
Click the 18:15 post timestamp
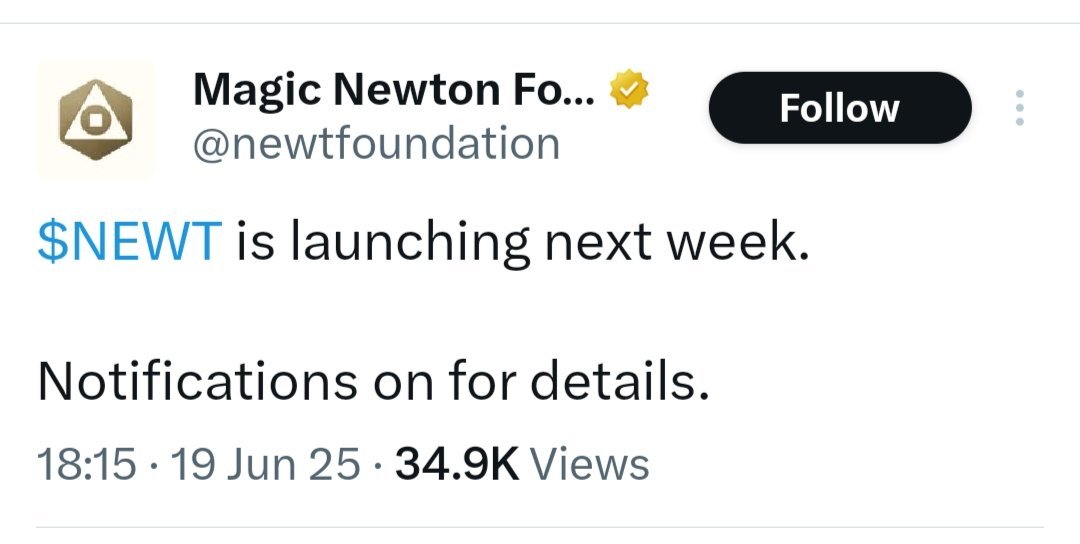coord(85,464)
